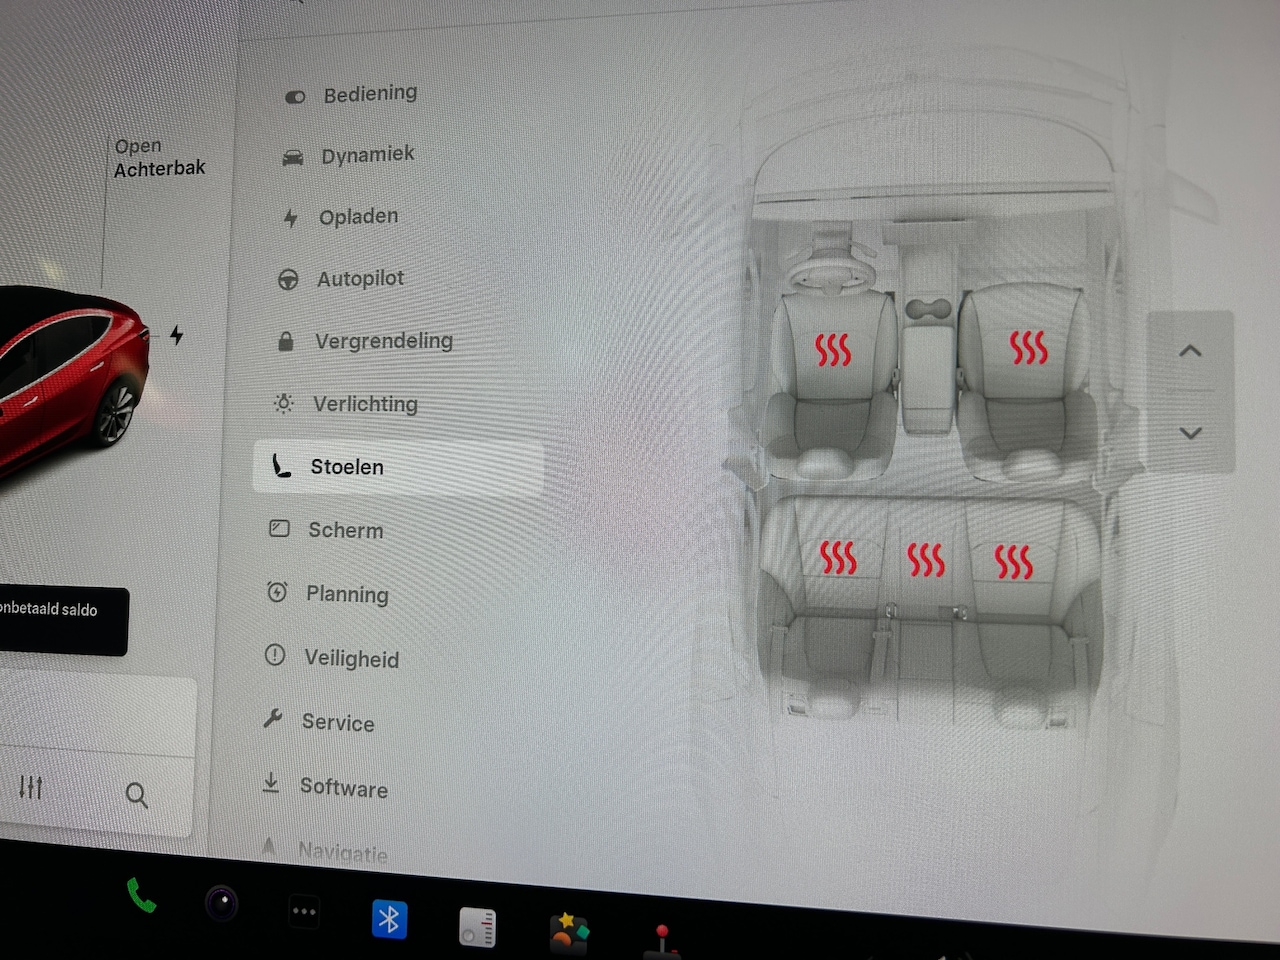Tap the search magnifier icon
This screenshot has height=960, width=1280.
click(137, 795)
